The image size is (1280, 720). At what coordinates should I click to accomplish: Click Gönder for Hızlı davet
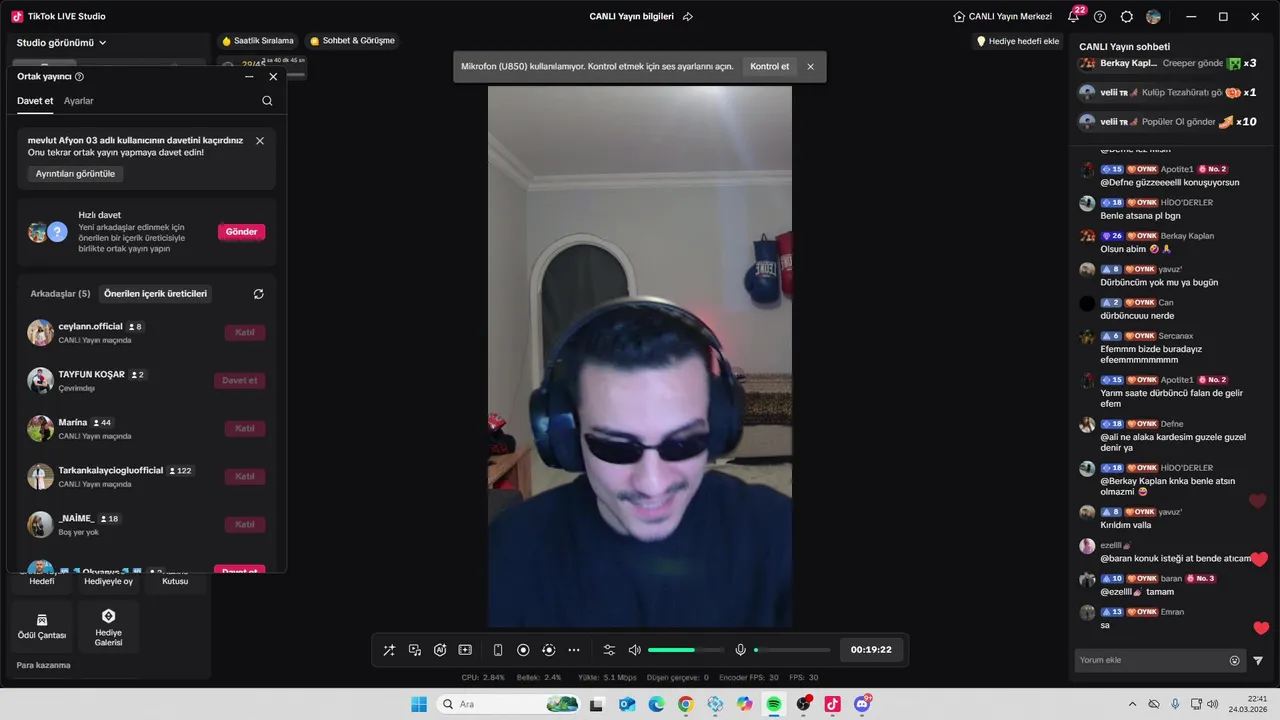[x=241, y=232]
